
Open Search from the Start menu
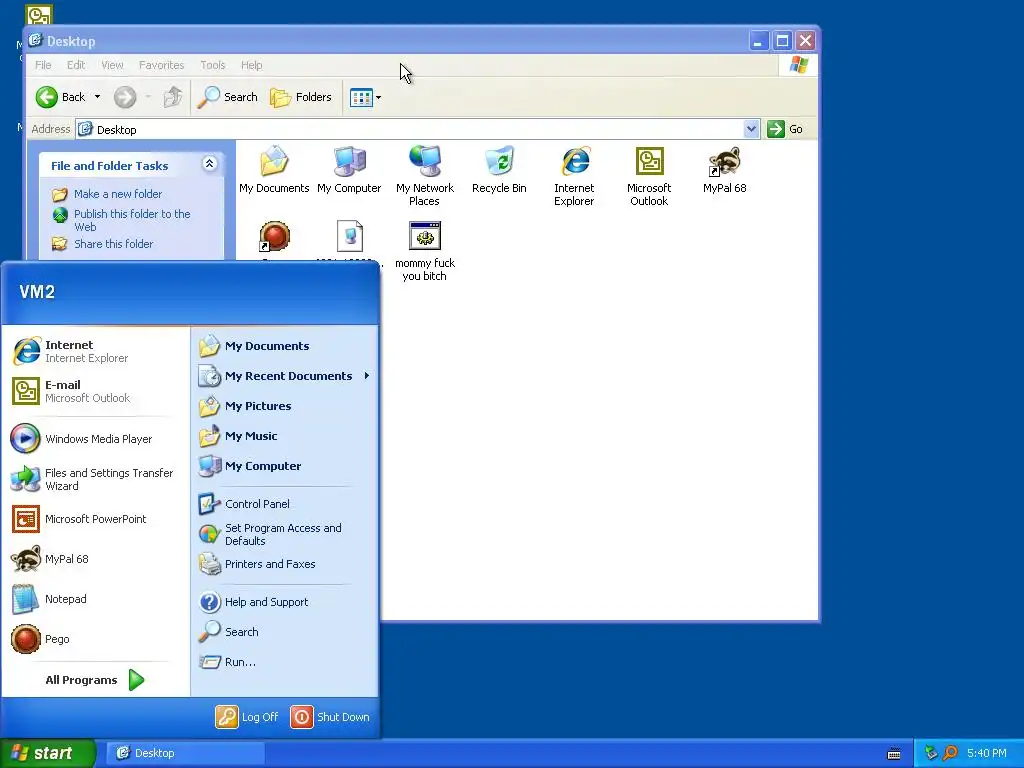(x=285, y=632)
